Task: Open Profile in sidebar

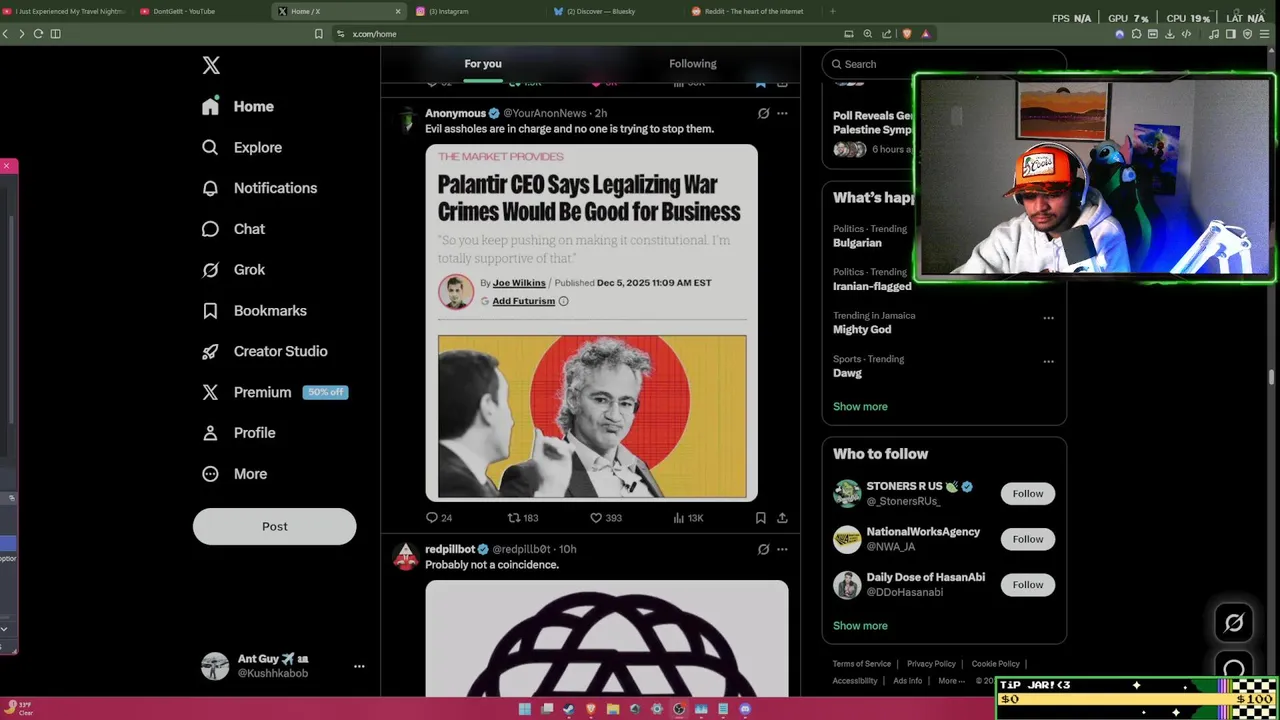Action: pyautogui.click(x=238, y=433)
